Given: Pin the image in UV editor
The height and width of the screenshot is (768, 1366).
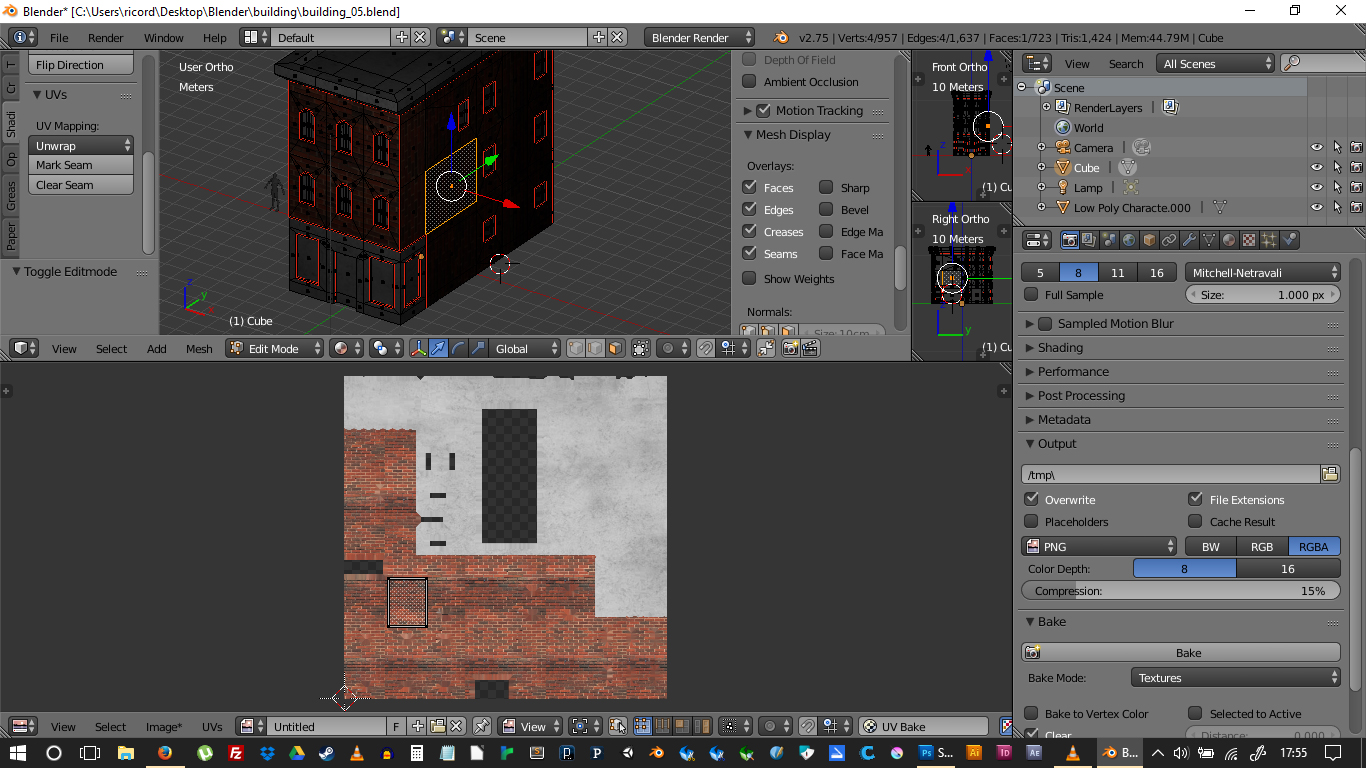Looking at the screenshot, I should pos(481,726).
